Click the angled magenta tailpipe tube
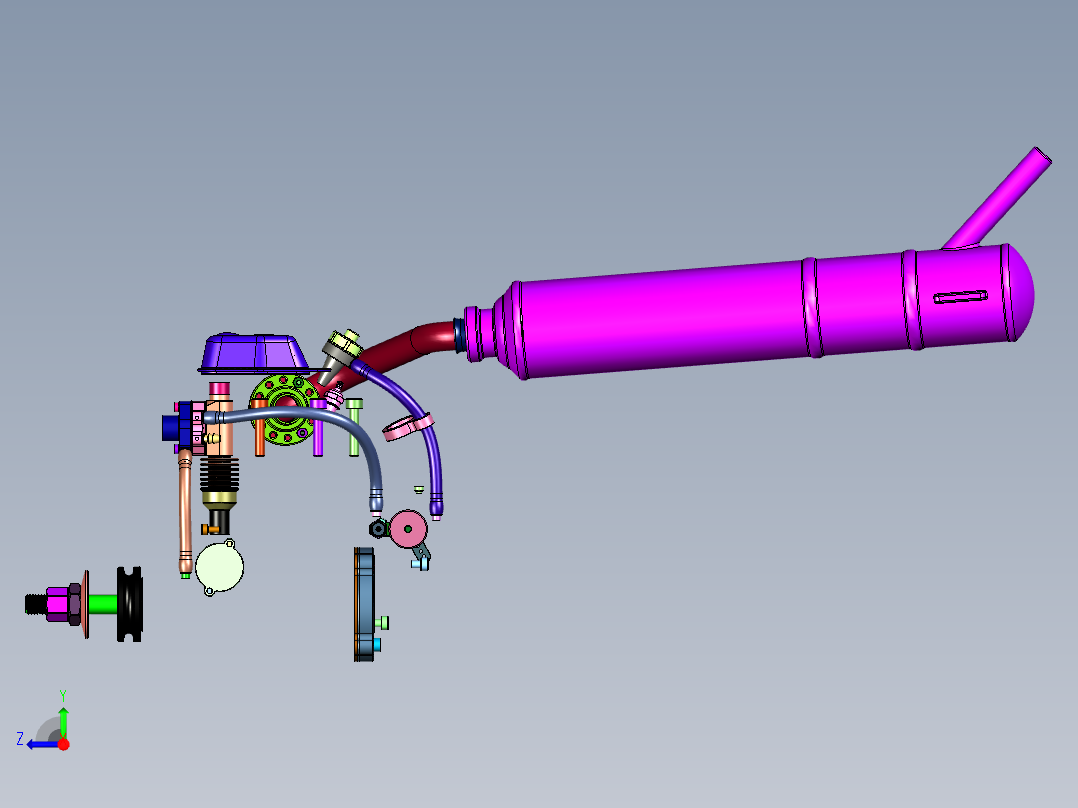 pos(999,199)
